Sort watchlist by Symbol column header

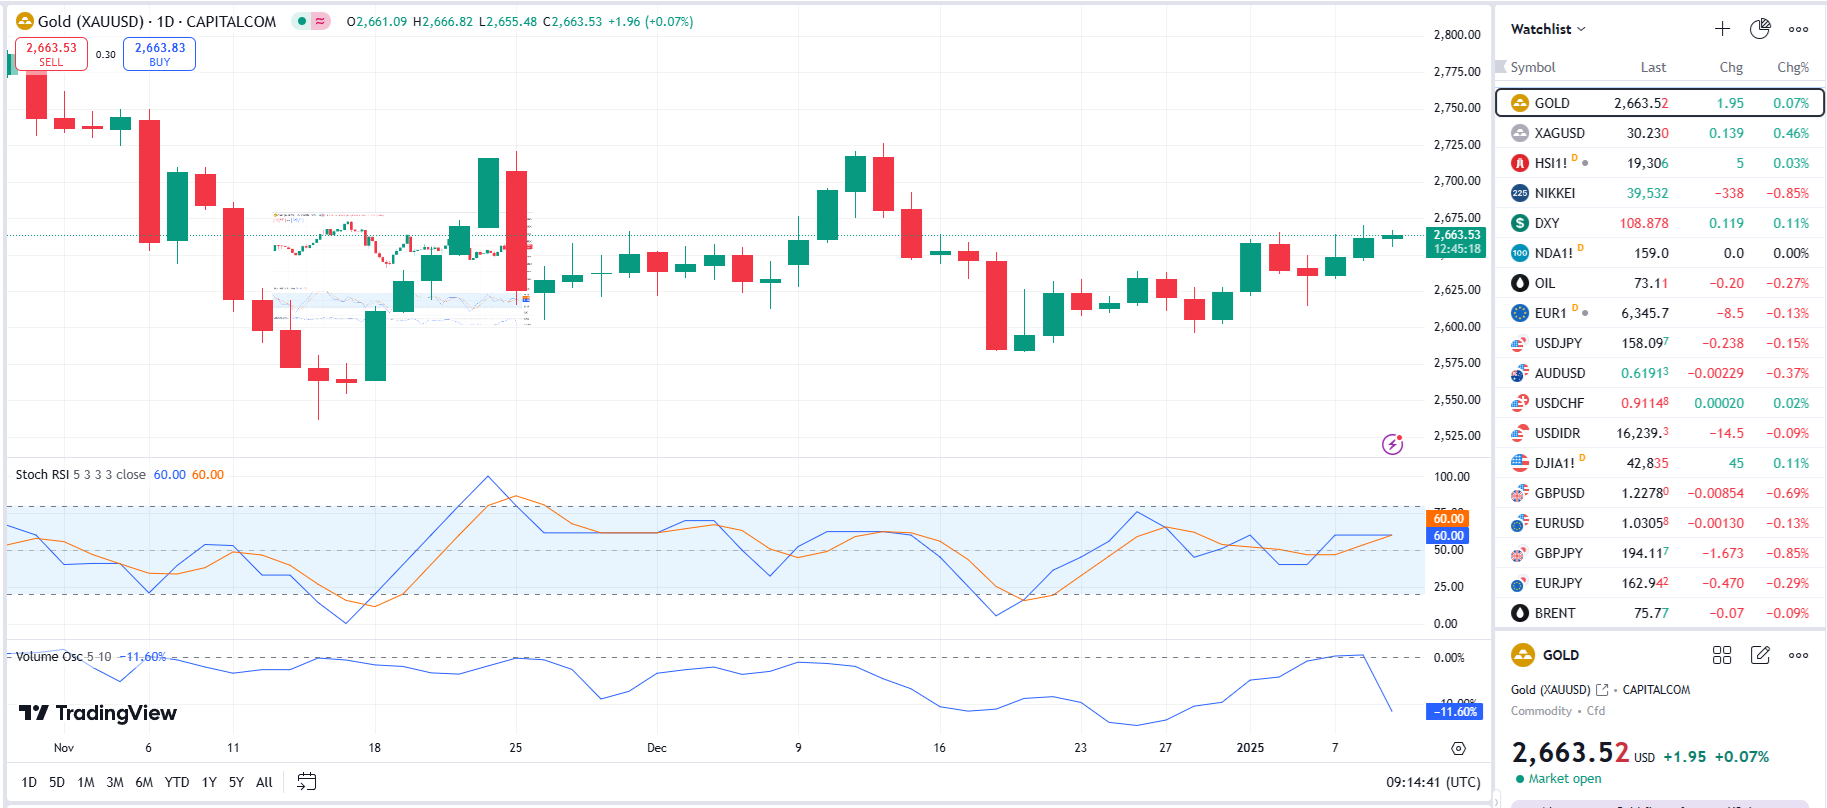[x=1532, y=67]
